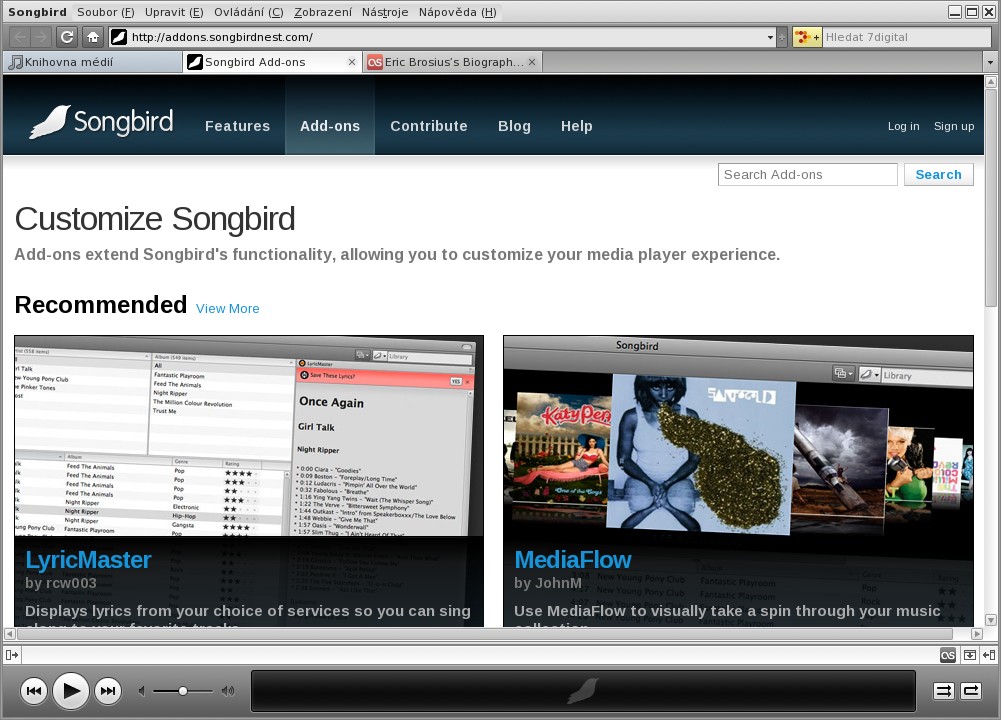The width and height of the screenshot is (1001, 720).
Task: Open the Upravit menu
Action: pyautogui.click(x=174, y=12)
